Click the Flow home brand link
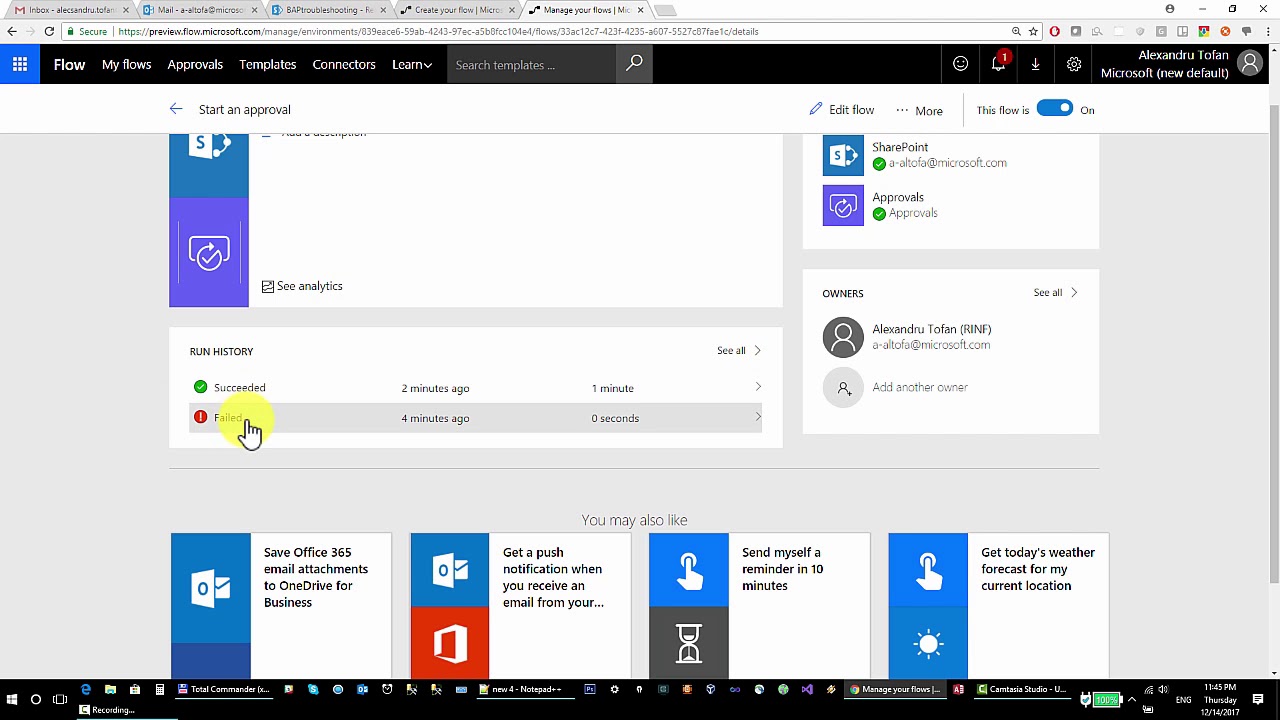Viewport: 1280px width, 720px height. tap(69, 65)
